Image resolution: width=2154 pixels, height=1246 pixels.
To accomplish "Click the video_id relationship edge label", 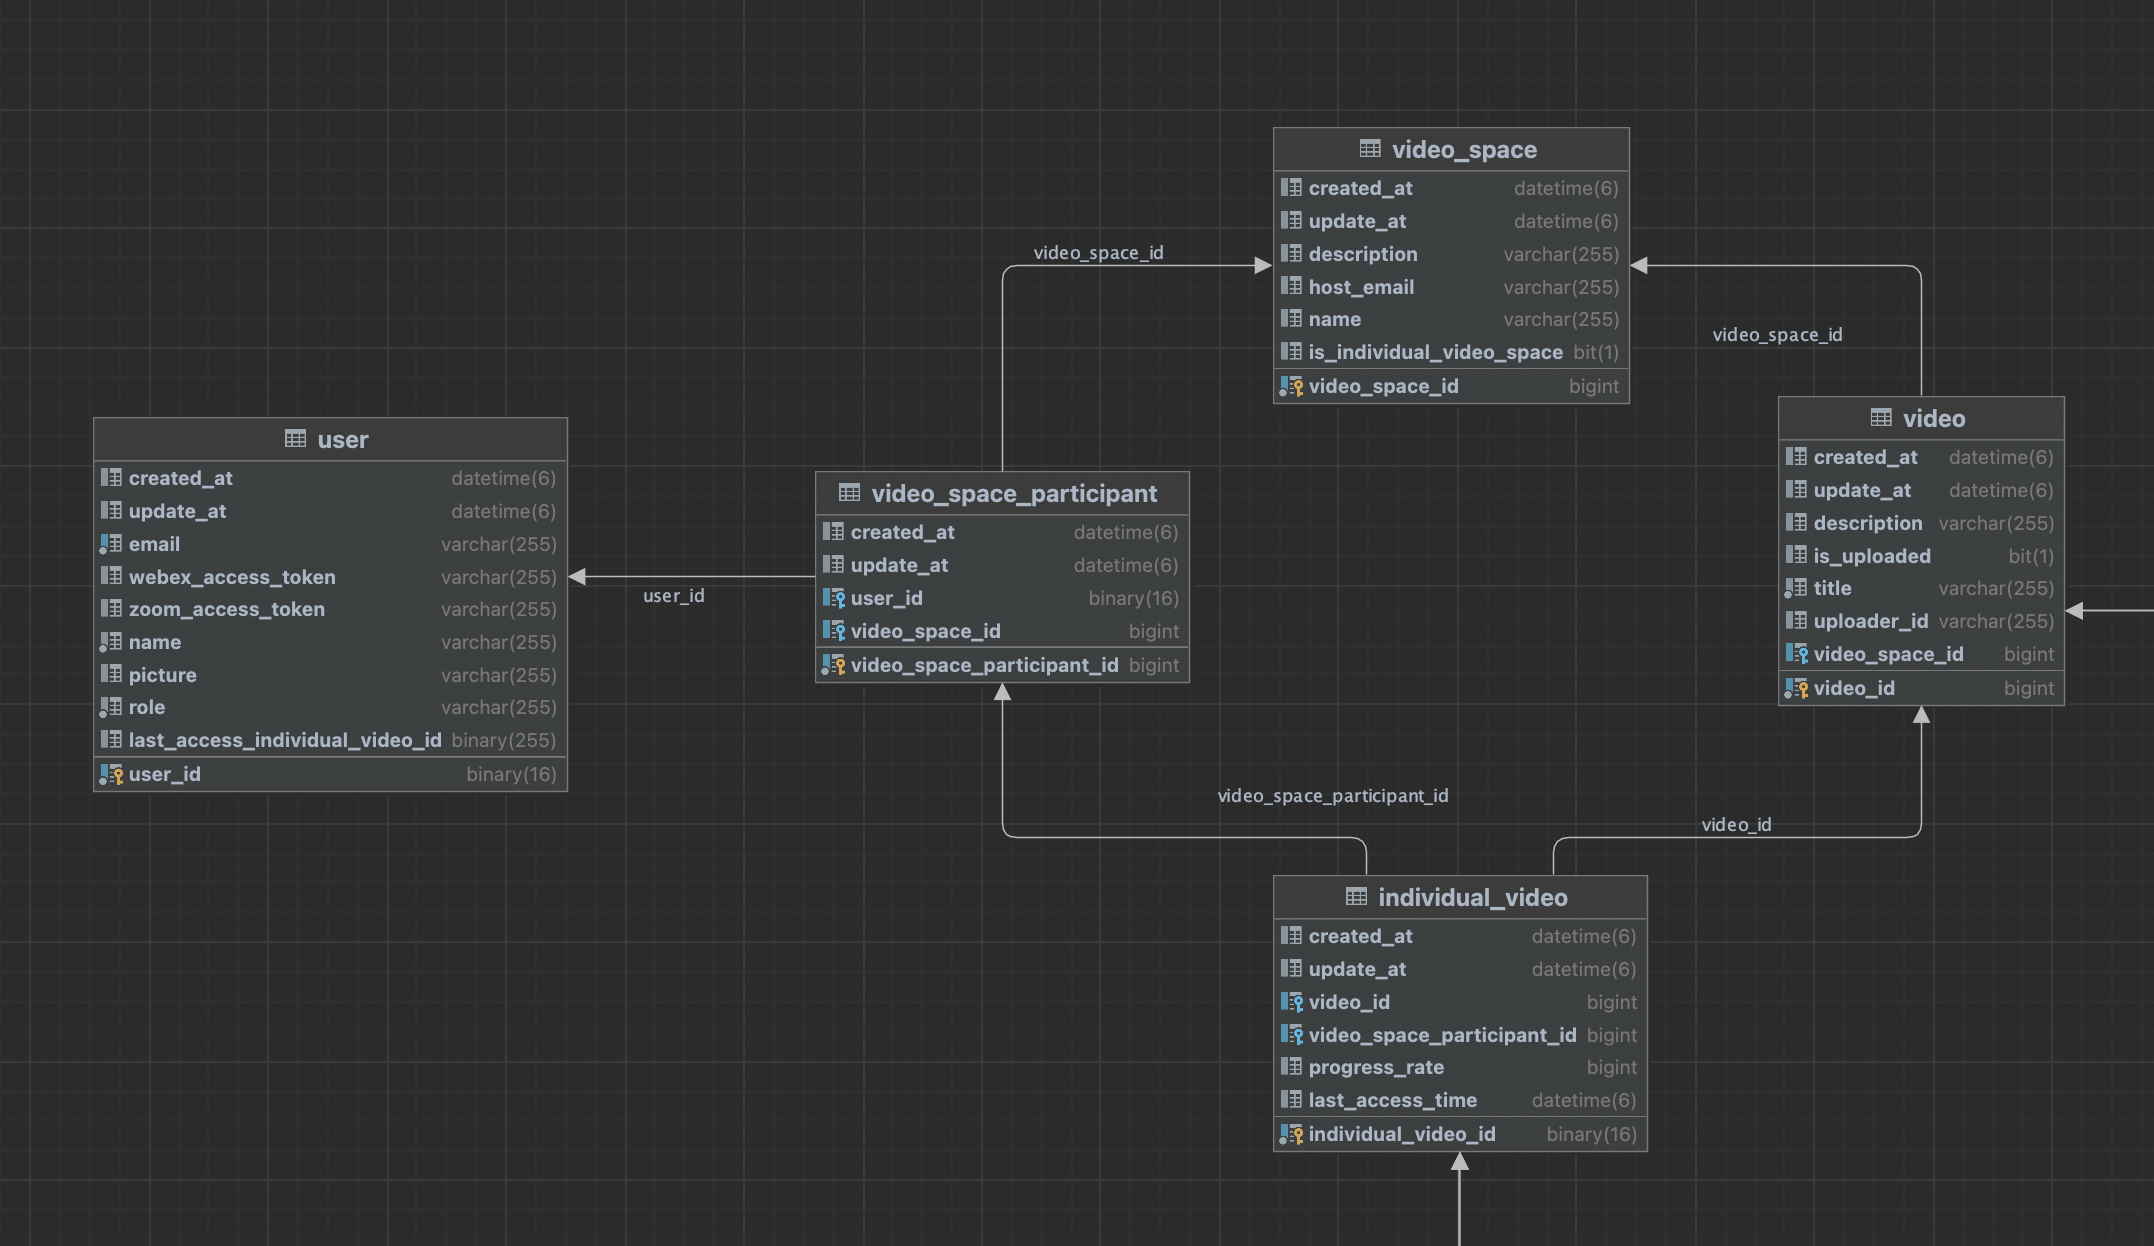I will [x=1736, y=825].
